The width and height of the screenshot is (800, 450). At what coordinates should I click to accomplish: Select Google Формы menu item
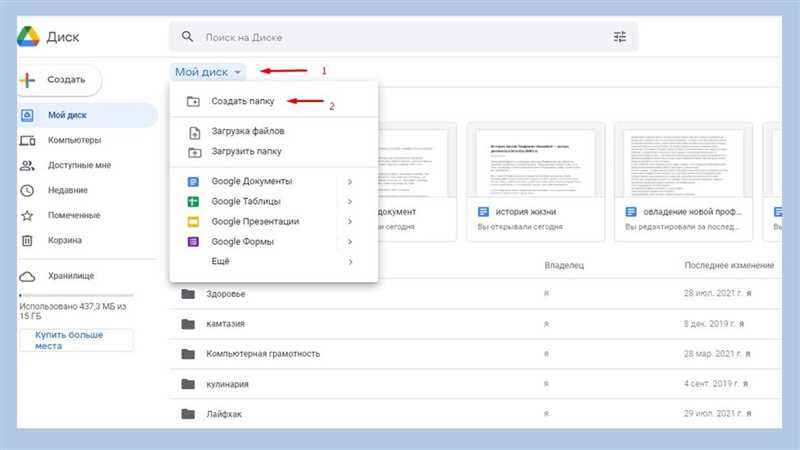tap(274, 241)
